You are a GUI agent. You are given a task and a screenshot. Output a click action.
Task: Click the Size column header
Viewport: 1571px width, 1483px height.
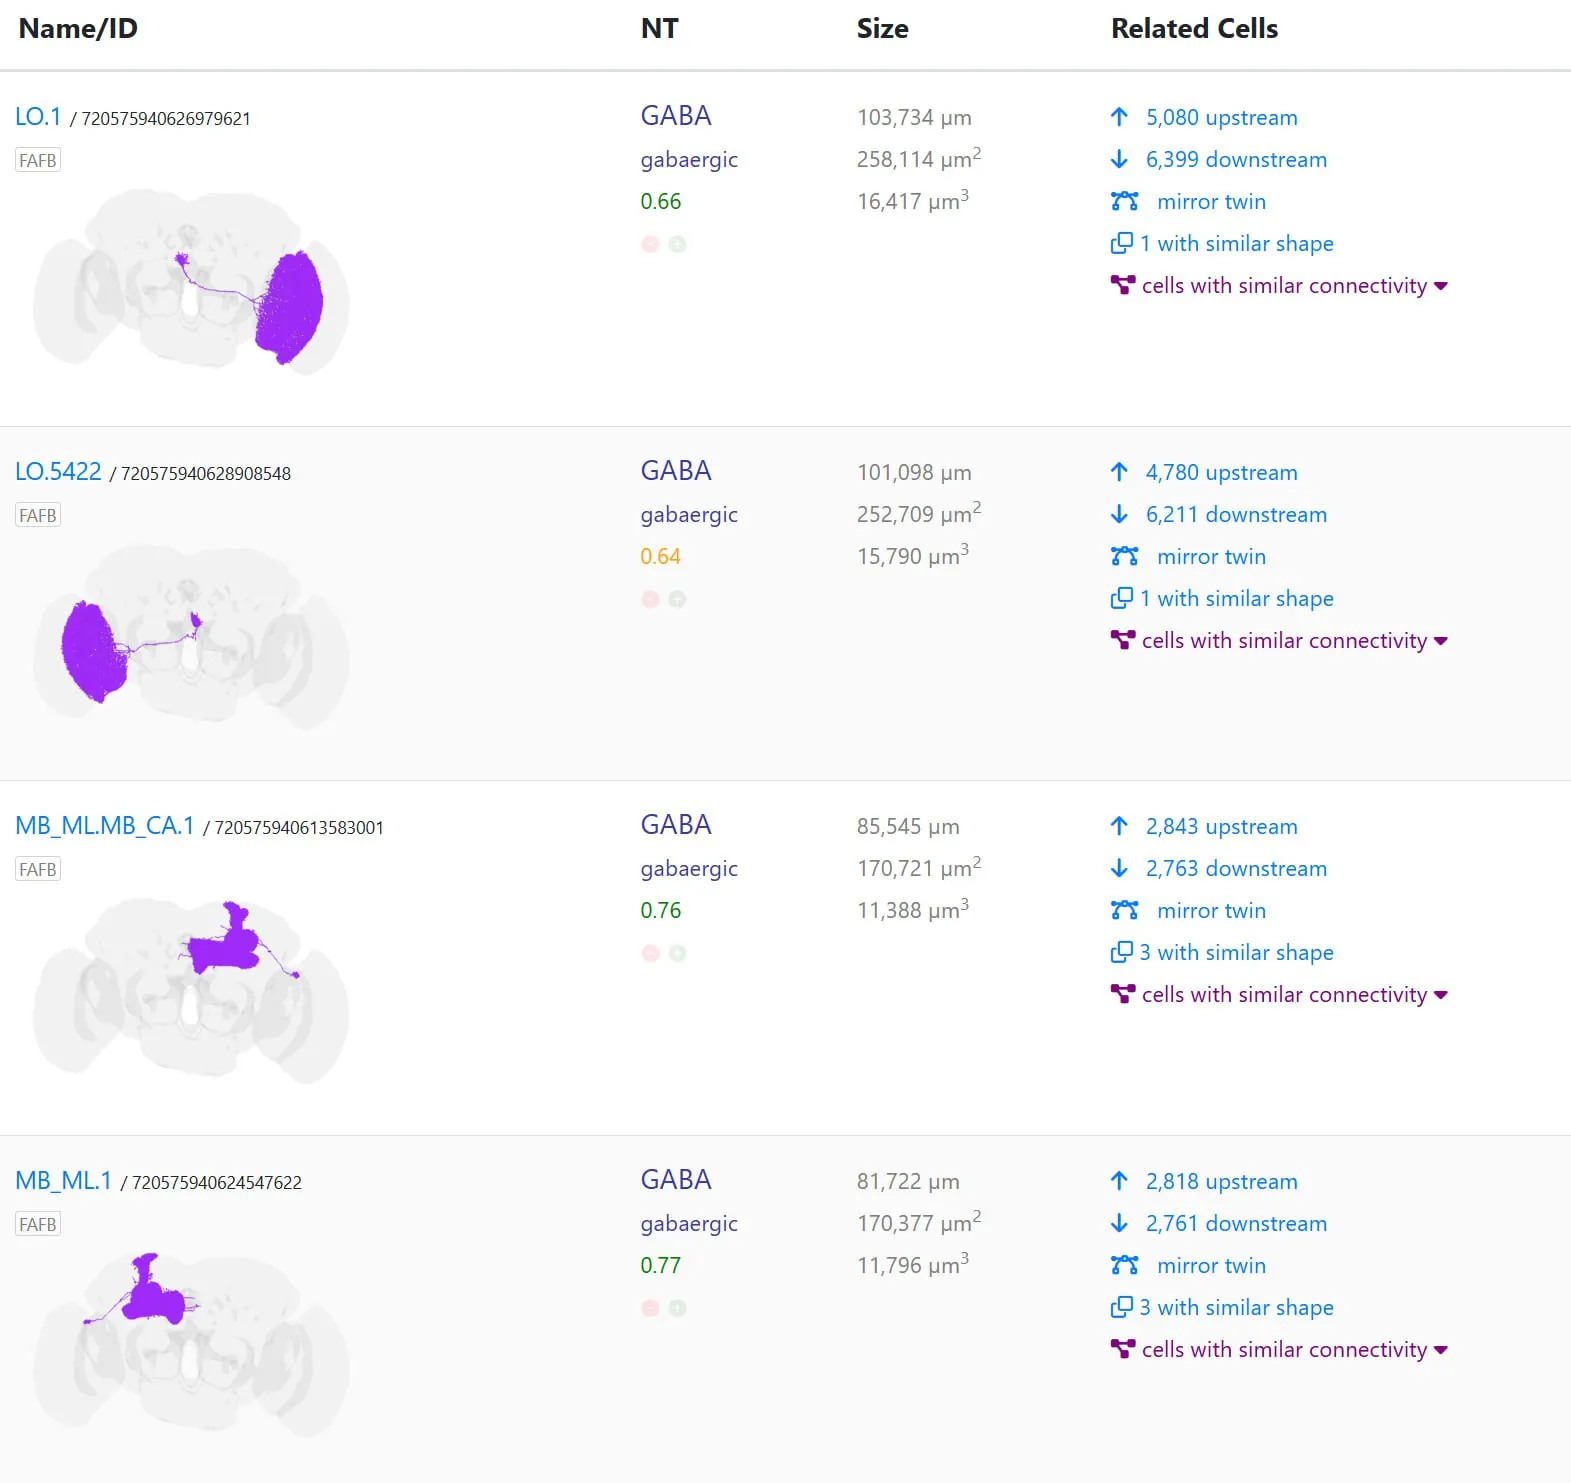882,29
